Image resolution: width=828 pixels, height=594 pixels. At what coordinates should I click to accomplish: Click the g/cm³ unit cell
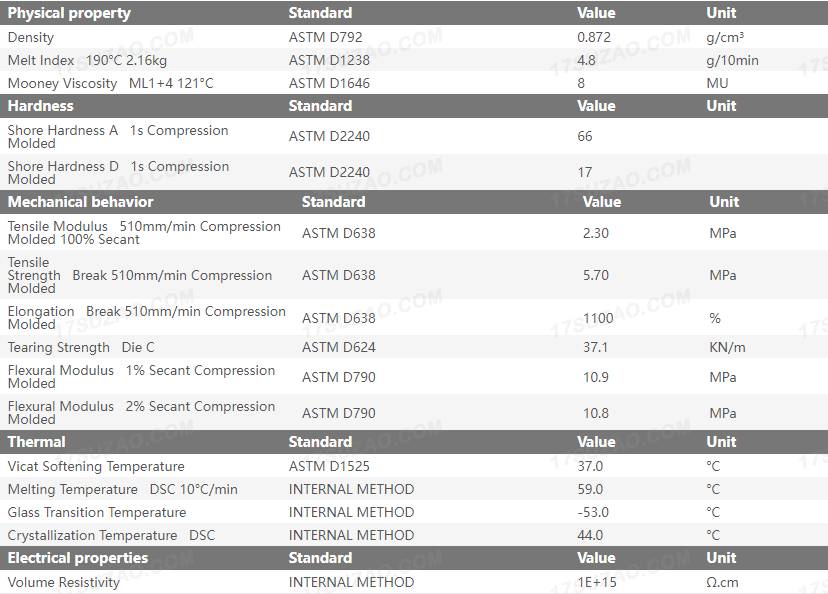point(724,37)
